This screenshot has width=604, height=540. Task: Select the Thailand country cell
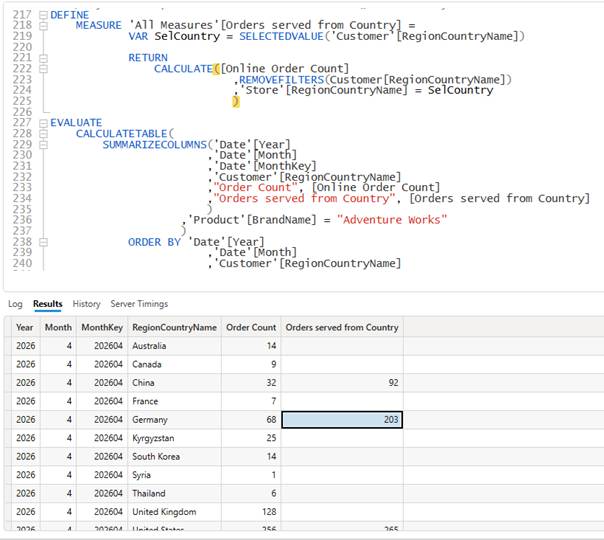pyautogui.click(x=174, y=493)
